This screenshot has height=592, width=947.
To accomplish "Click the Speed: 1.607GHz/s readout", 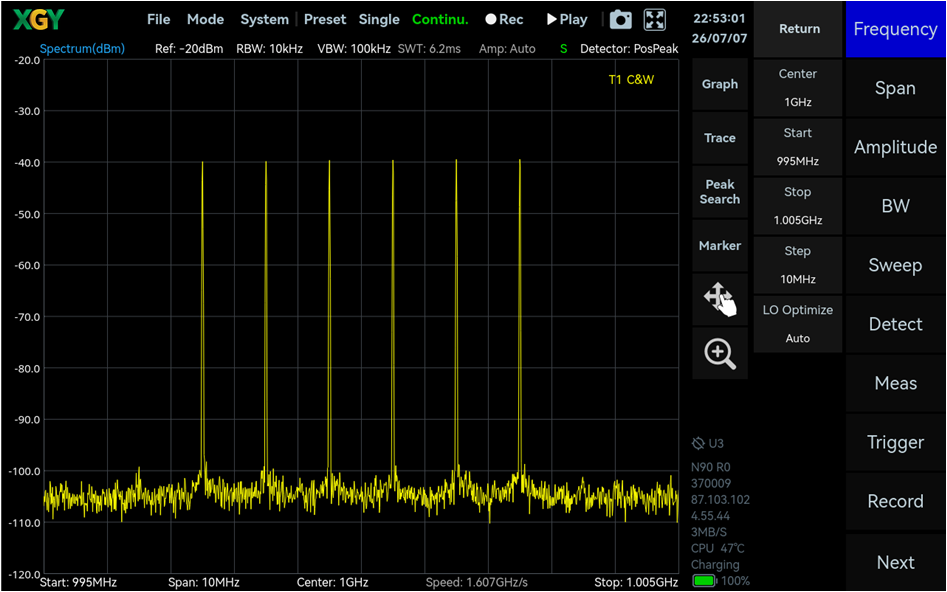I will (477, 583).
